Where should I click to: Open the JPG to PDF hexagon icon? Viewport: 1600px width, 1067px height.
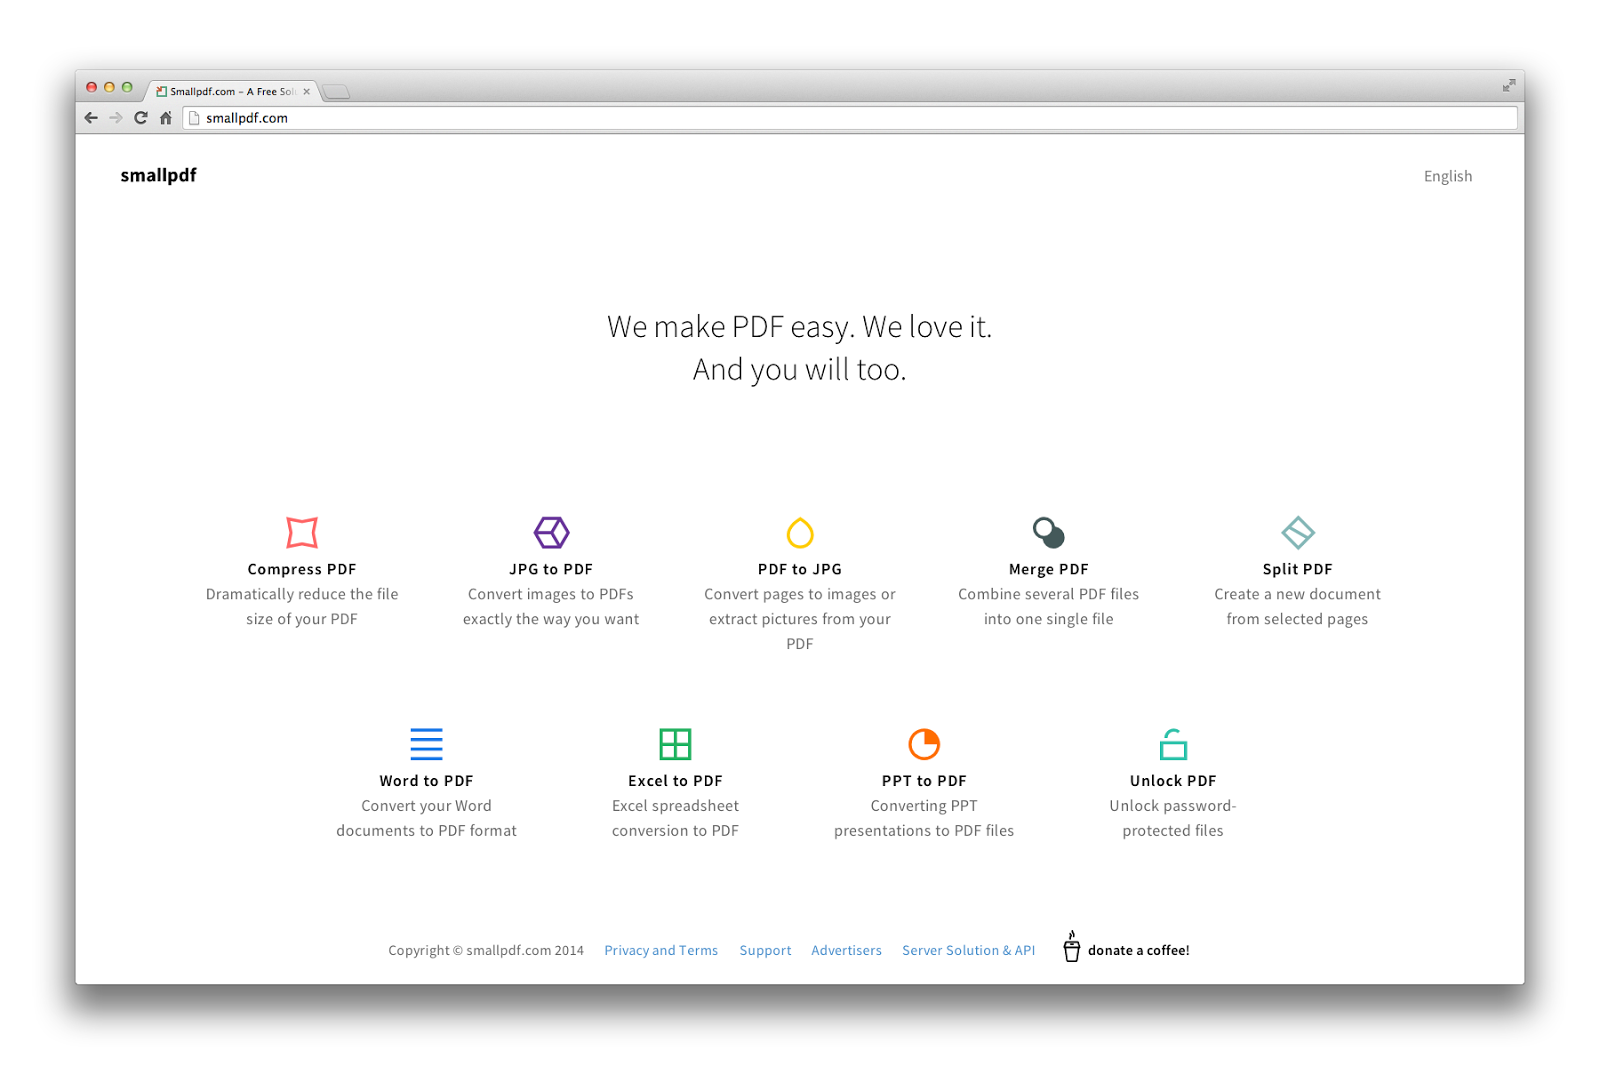tap(551, 532)
